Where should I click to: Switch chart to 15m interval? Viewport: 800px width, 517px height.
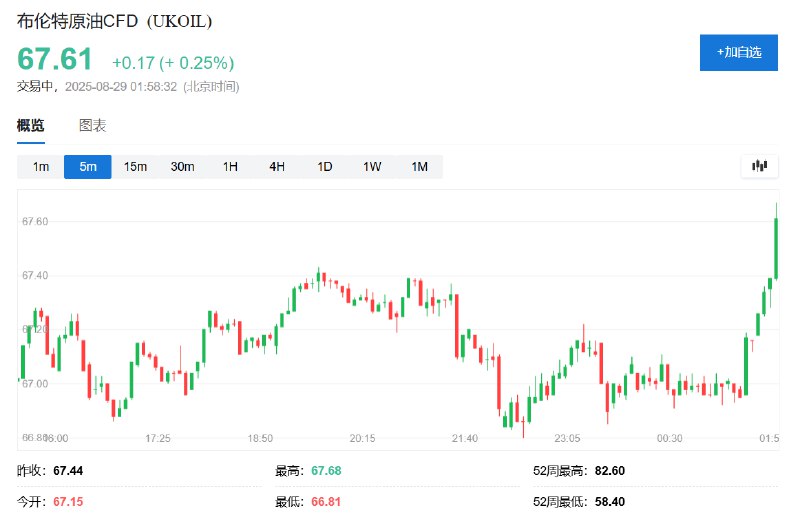(135, 167)
